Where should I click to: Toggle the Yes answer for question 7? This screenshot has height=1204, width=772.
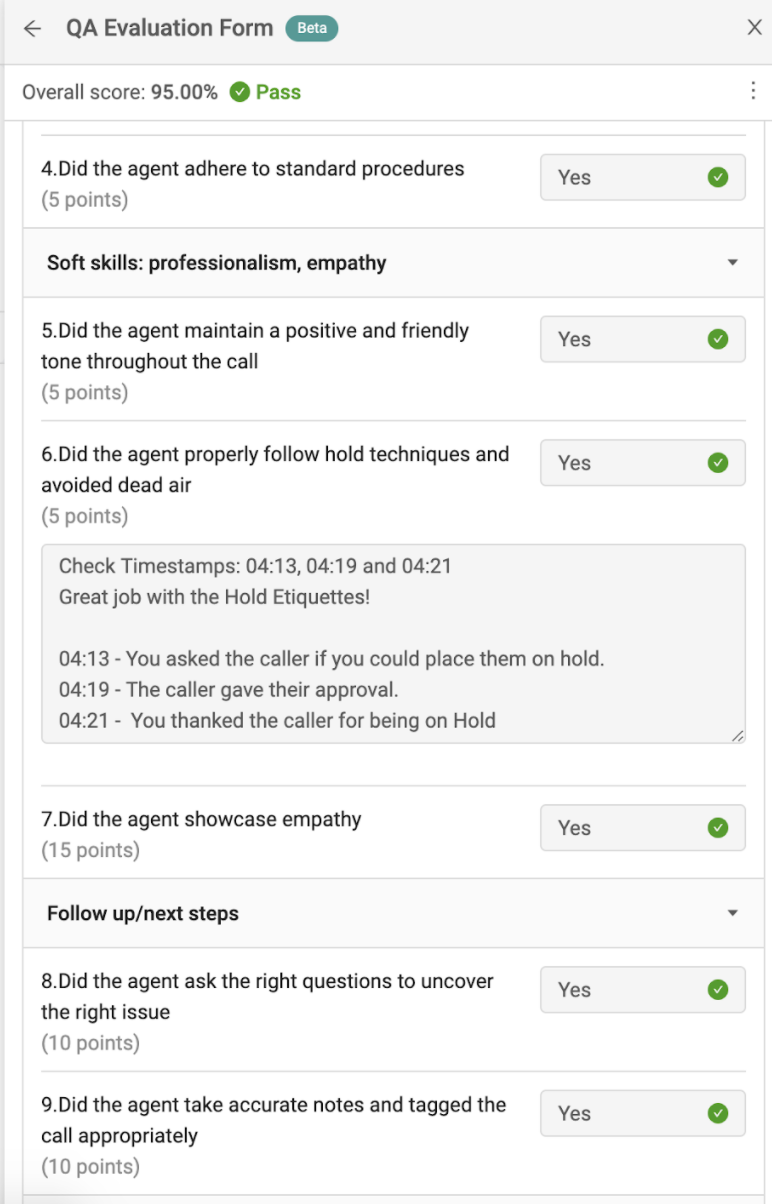pyautogui.click(x=643, y=828)
